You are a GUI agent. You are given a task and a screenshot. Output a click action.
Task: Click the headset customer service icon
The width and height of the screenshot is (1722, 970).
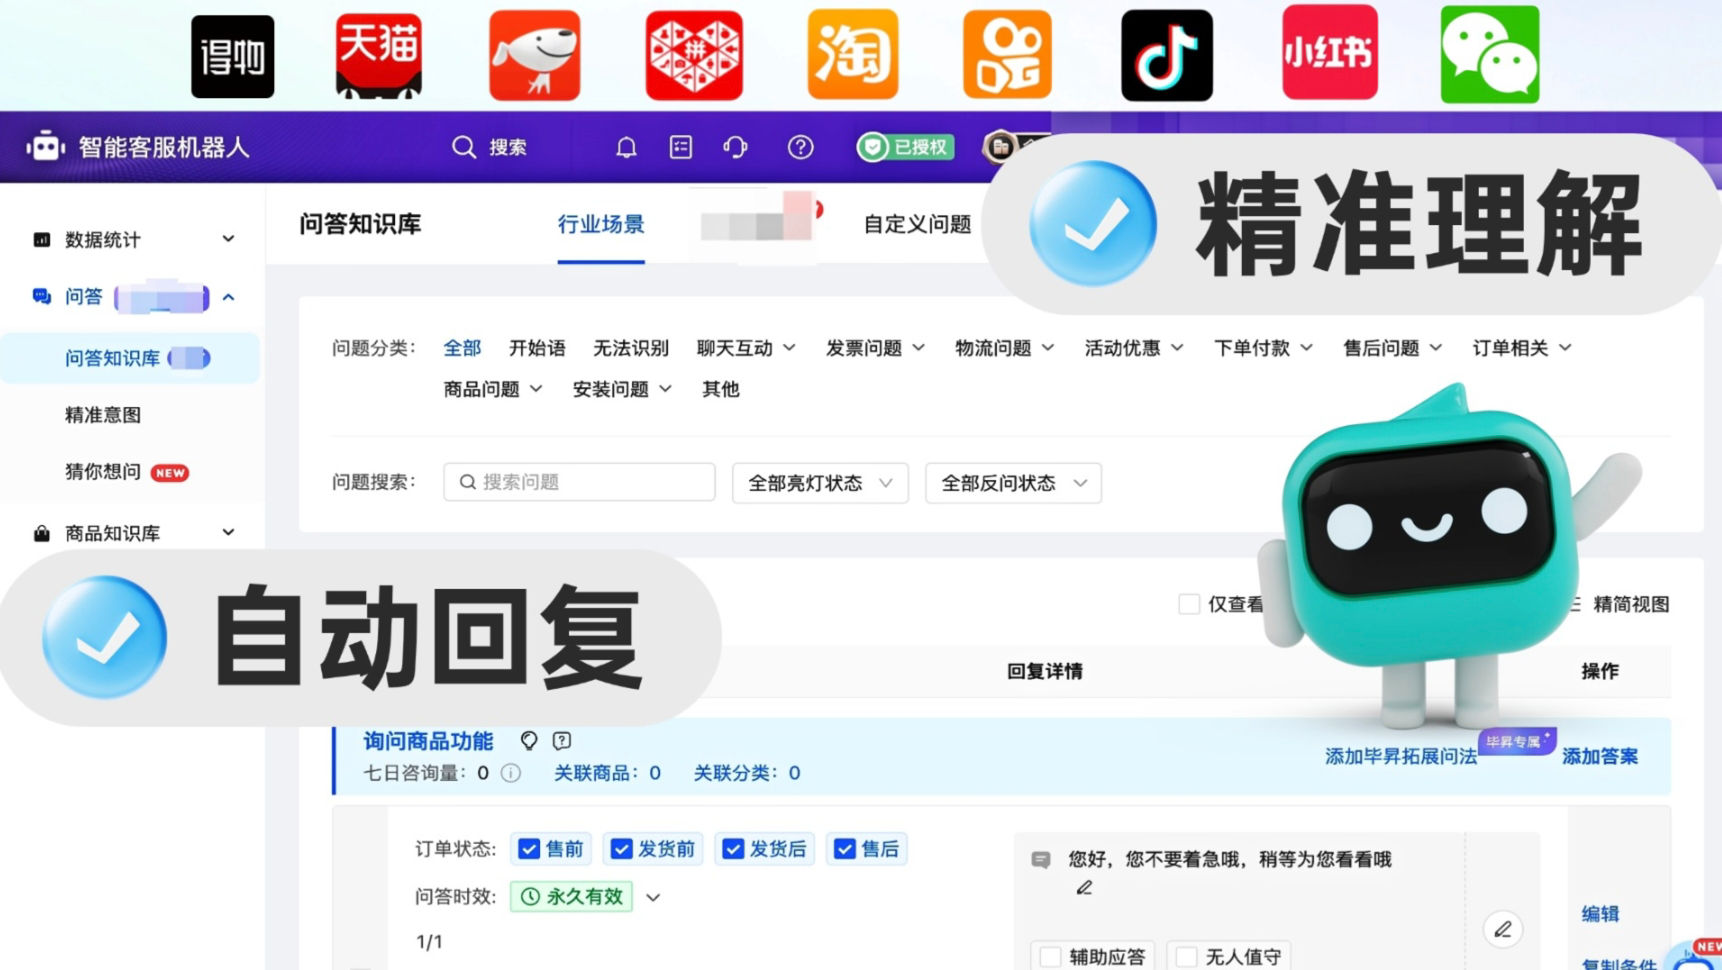735,148
